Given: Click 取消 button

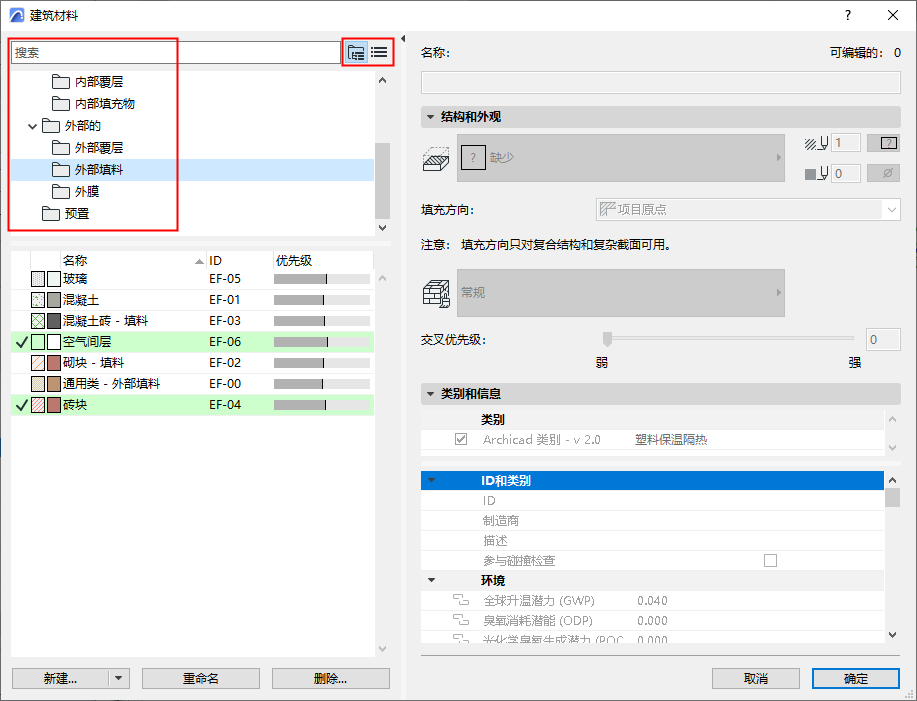Looking at the screenshot, I should [x=756, y=678].
